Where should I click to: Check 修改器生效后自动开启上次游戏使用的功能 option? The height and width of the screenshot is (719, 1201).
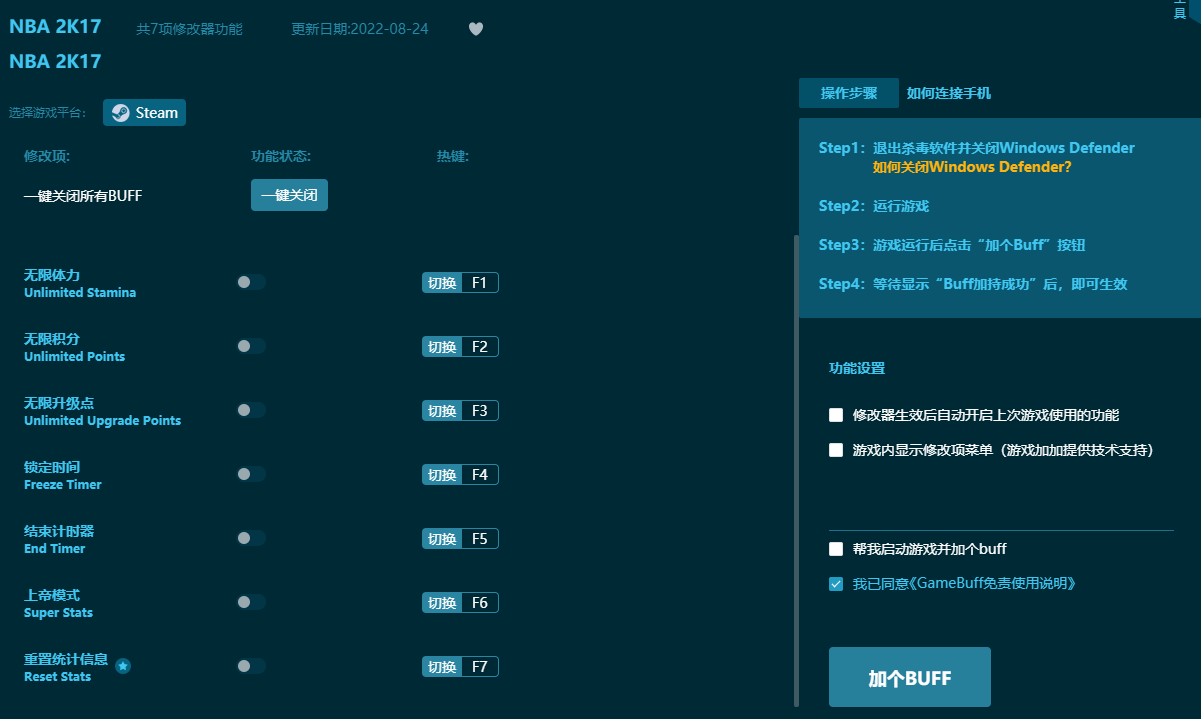(x=836, y=415)
